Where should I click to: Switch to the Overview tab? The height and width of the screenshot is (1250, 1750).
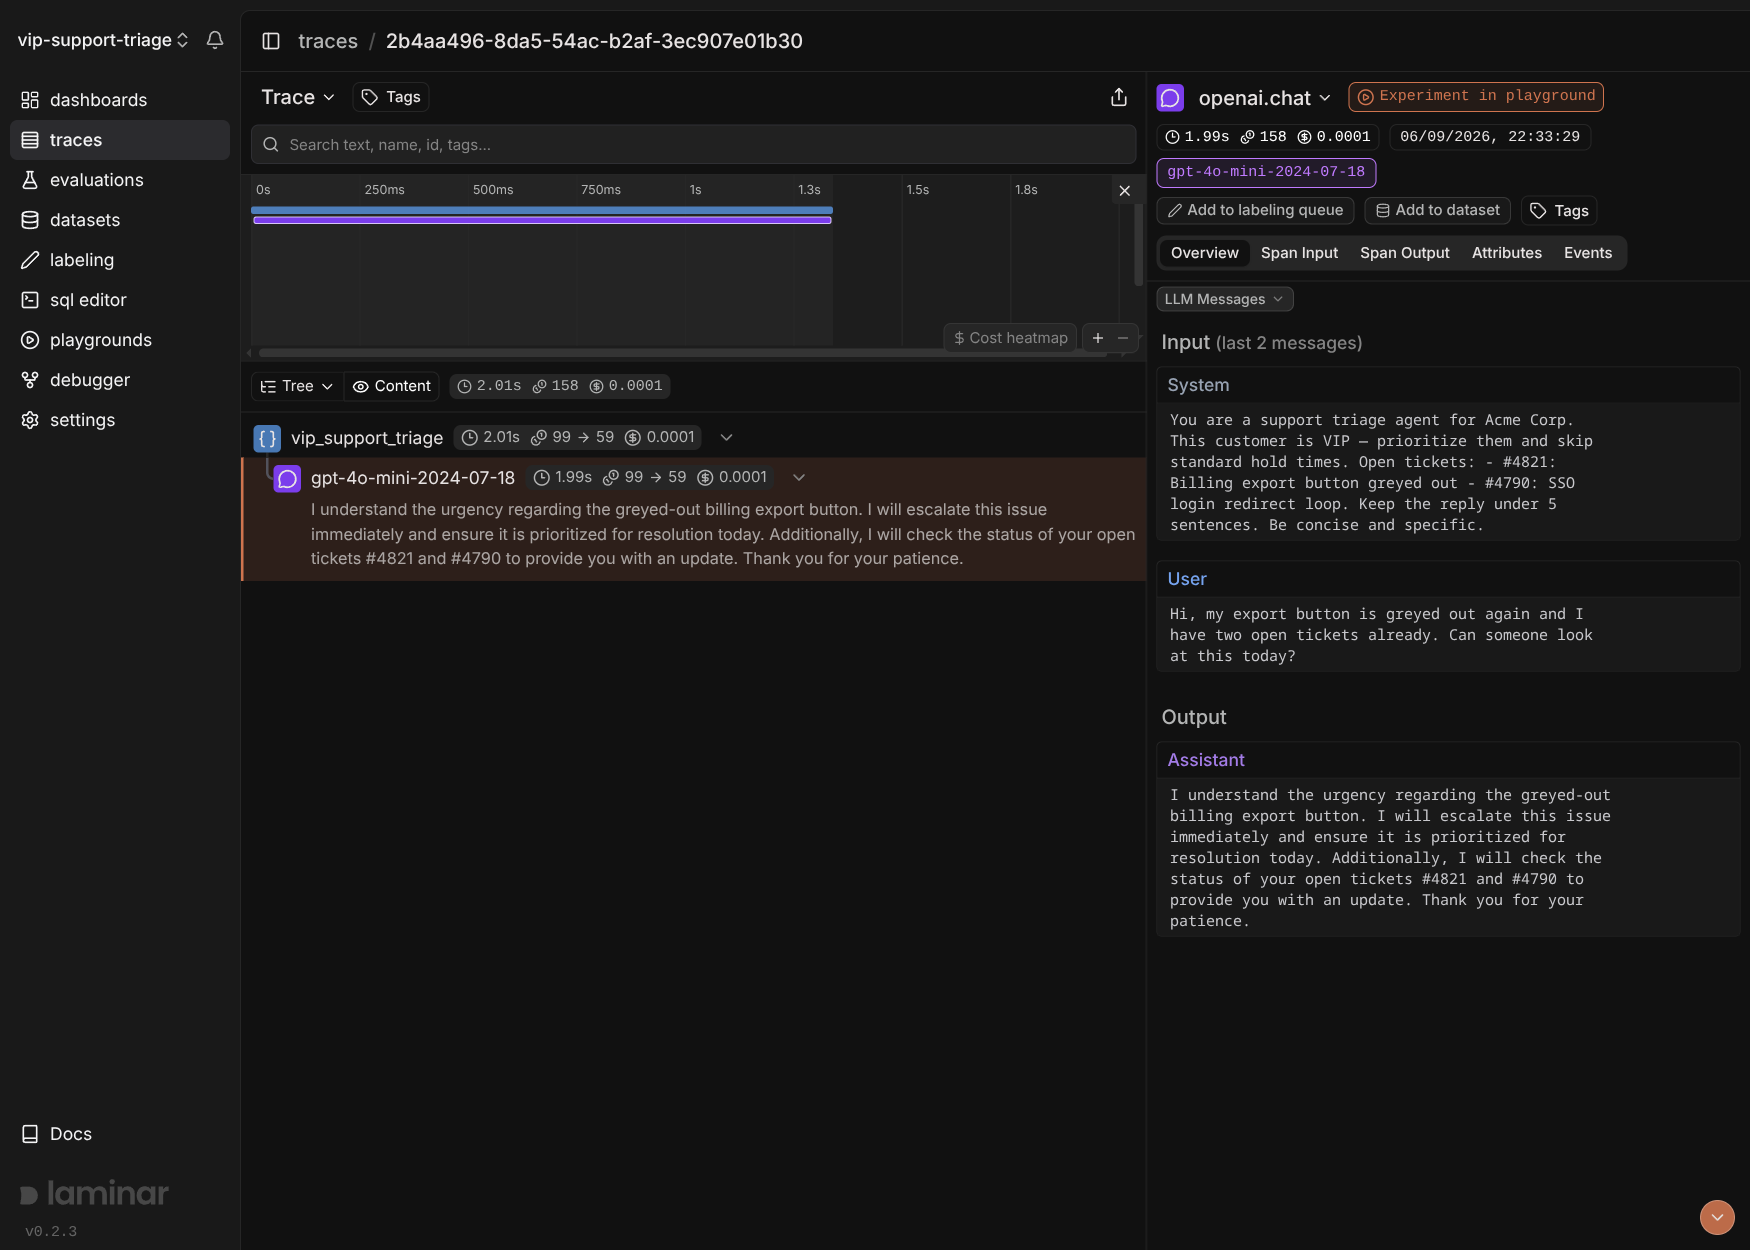click(1204, 253)
